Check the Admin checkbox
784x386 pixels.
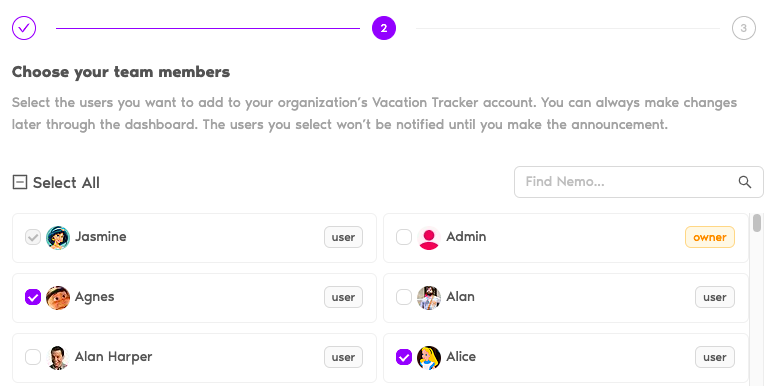(404, 237)
